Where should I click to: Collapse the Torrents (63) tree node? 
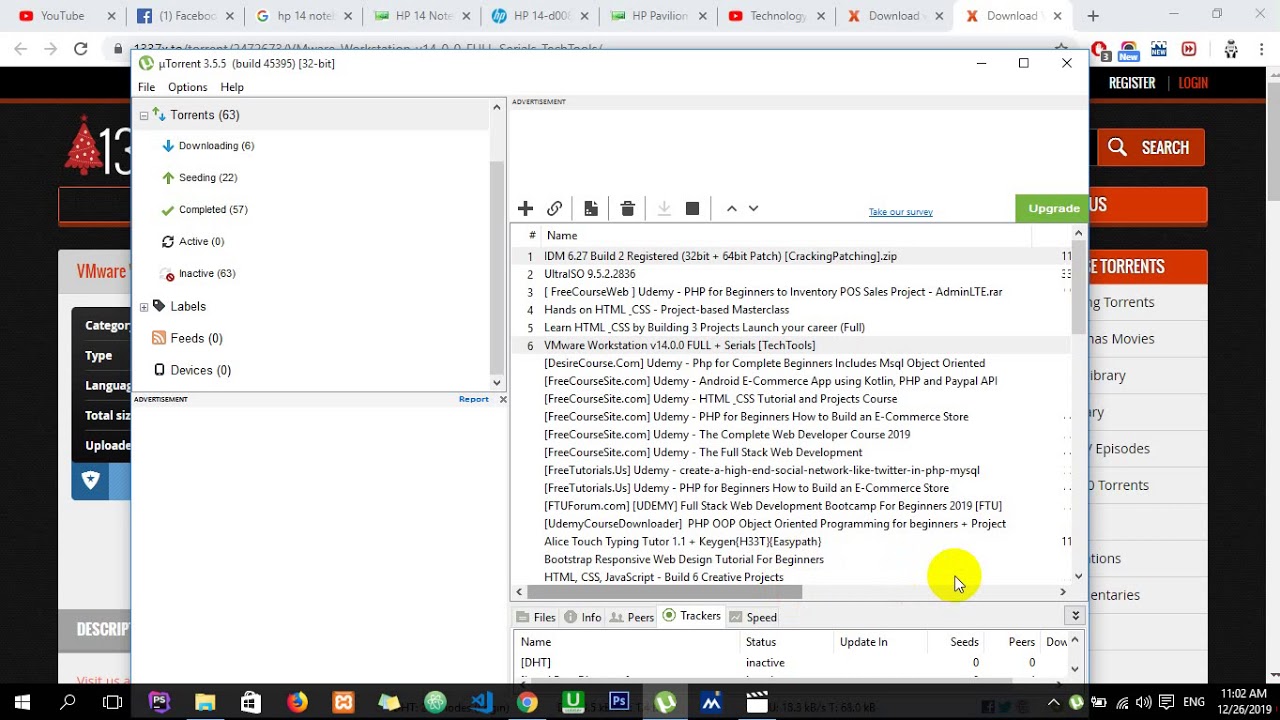point(144,116)
